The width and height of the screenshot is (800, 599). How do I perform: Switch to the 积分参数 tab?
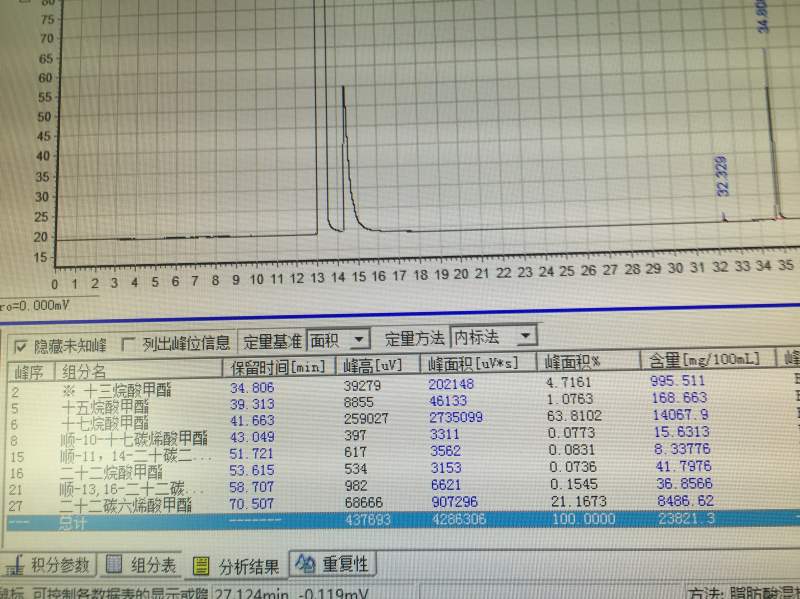coord(49,565)
